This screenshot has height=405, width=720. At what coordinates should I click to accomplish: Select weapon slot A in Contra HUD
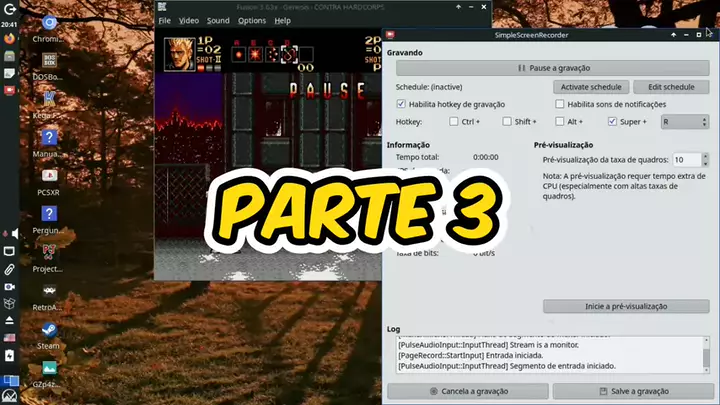pyautogui.click(x=238, y=55)
